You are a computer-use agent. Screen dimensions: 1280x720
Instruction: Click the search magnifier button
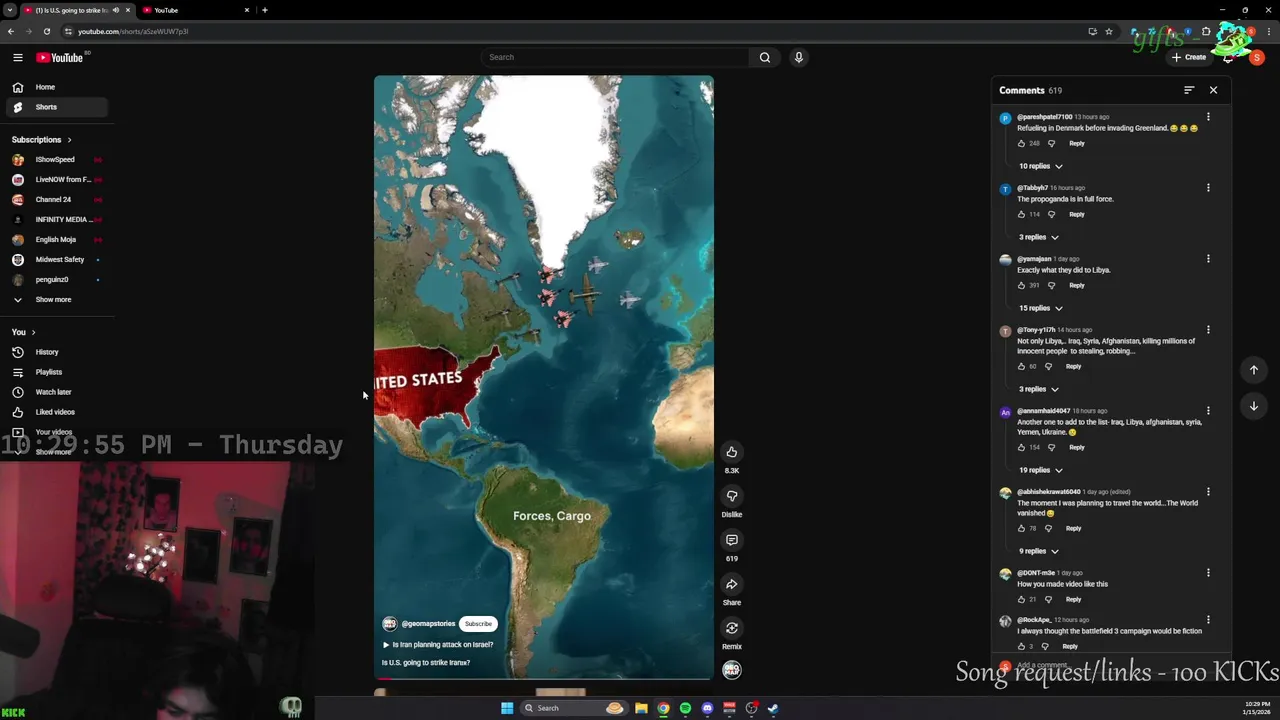pyautogui.click(x=765, y=57)
